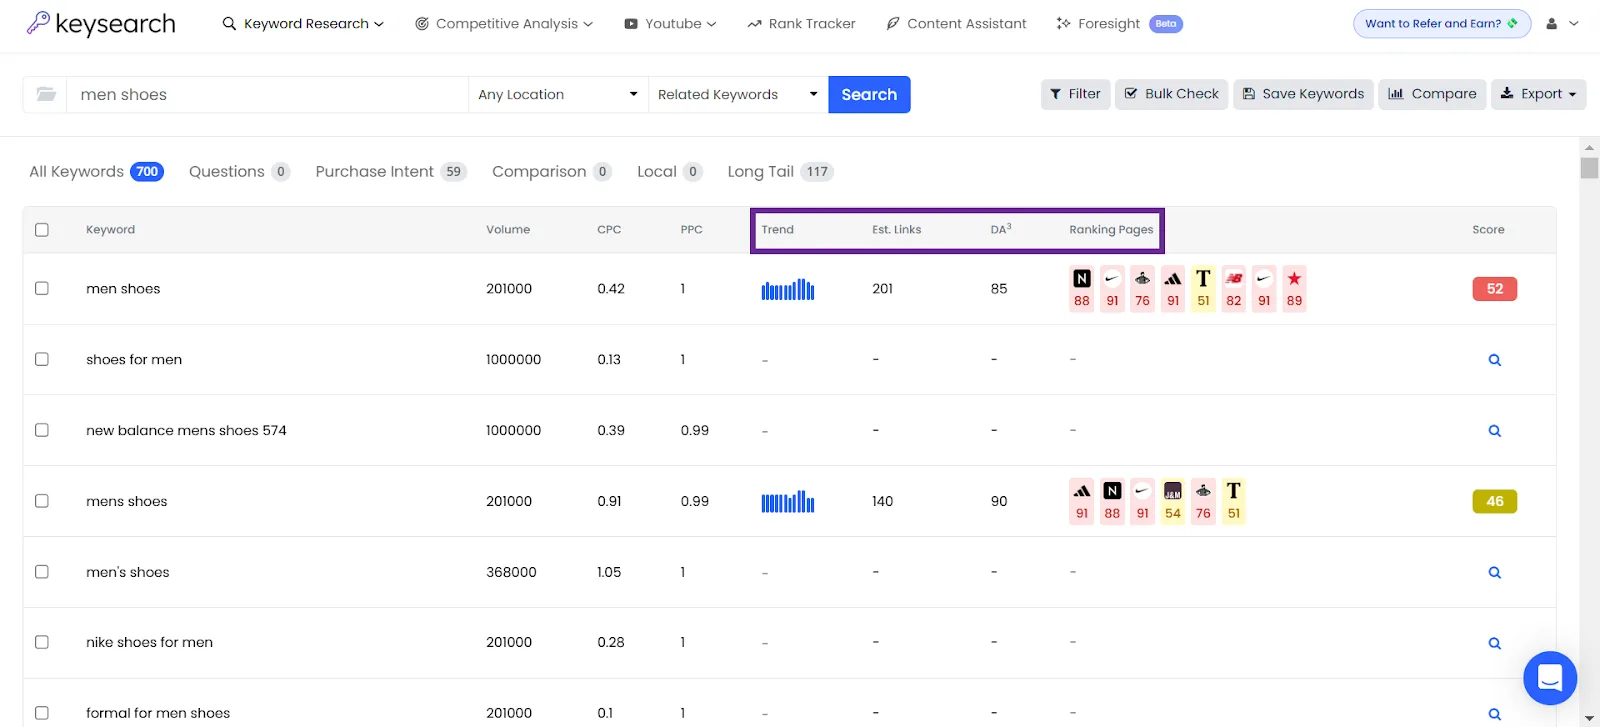Open the Export dropdown

tap(1538, 94)
